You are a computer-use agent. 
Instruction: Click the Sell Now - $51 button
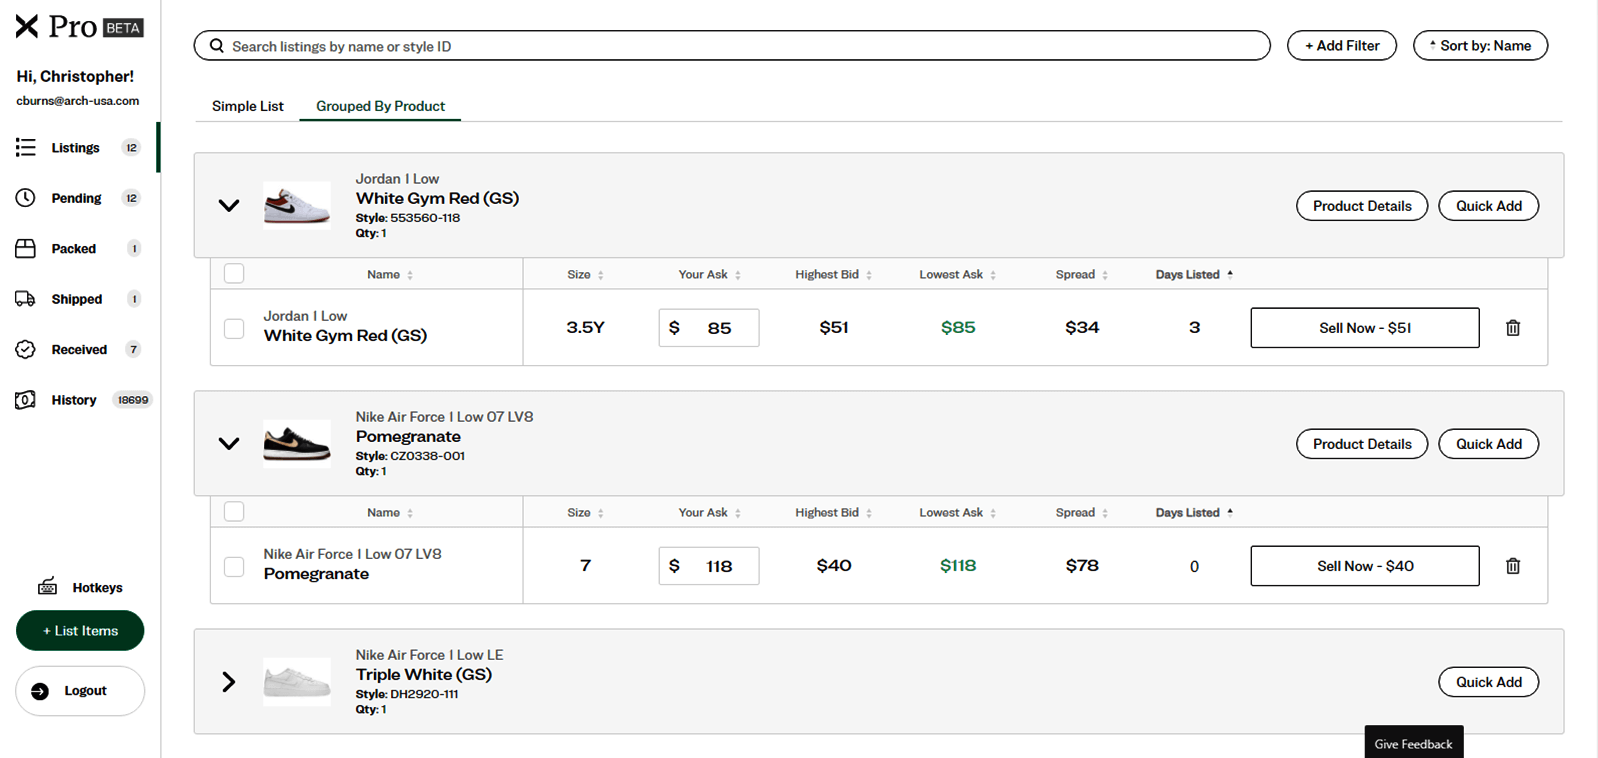click(1364, 328)
